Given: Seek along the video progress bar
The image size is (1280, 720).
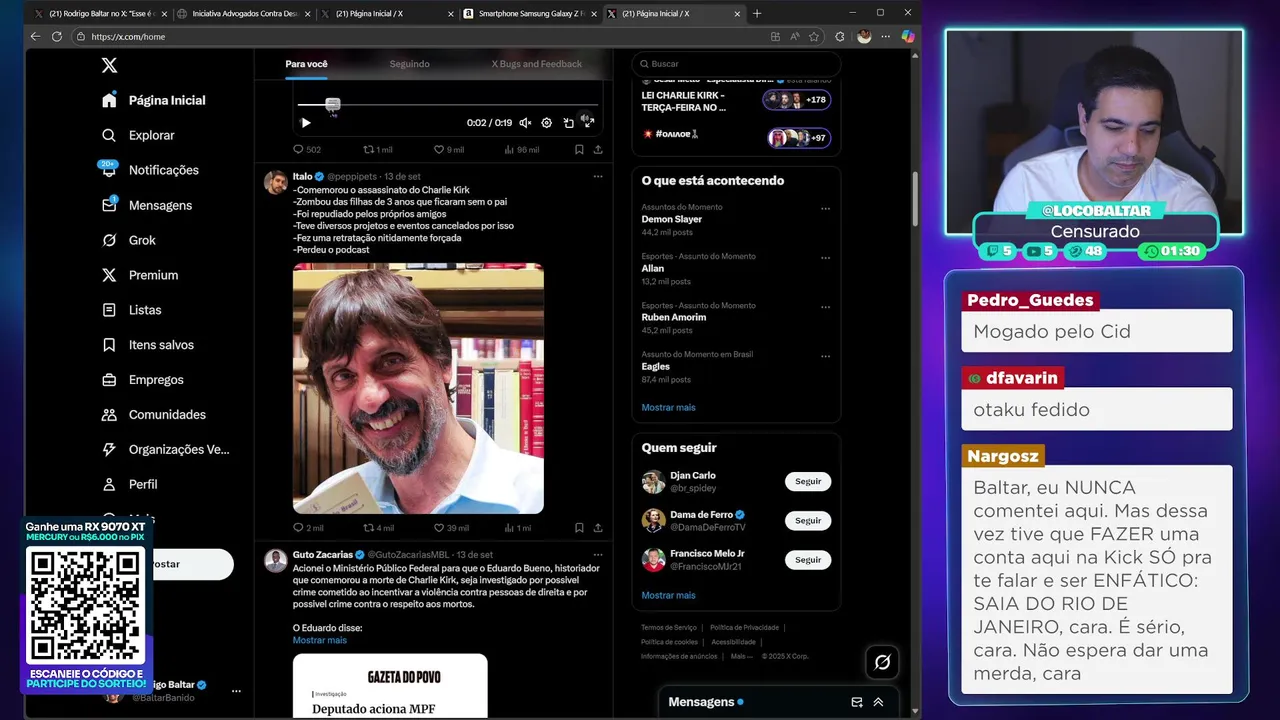Looking at the screenshot, I should coord(448,104).
